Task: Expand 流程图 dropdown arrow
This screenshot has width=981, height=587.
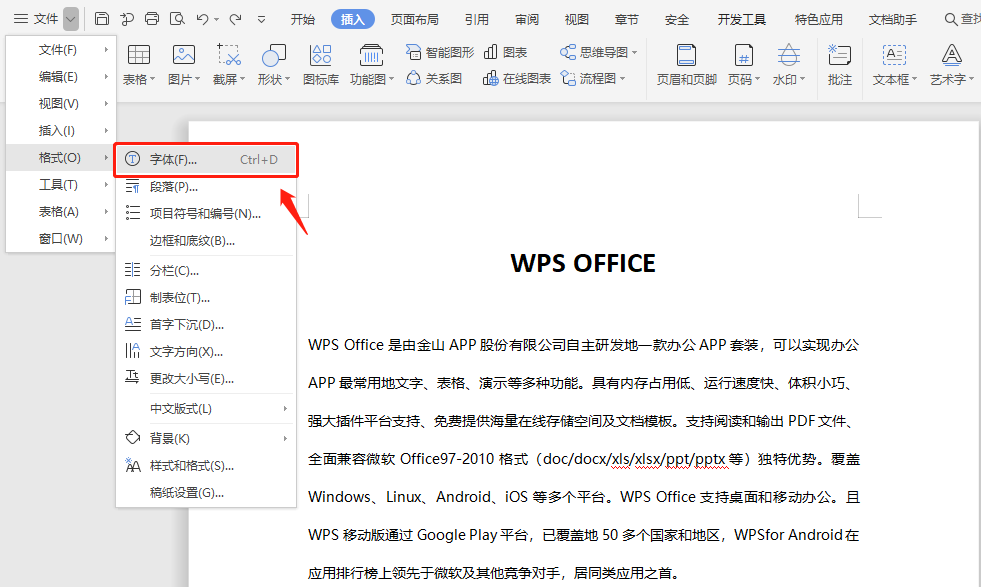Action: pyautogui.click(x=623, y=79)
